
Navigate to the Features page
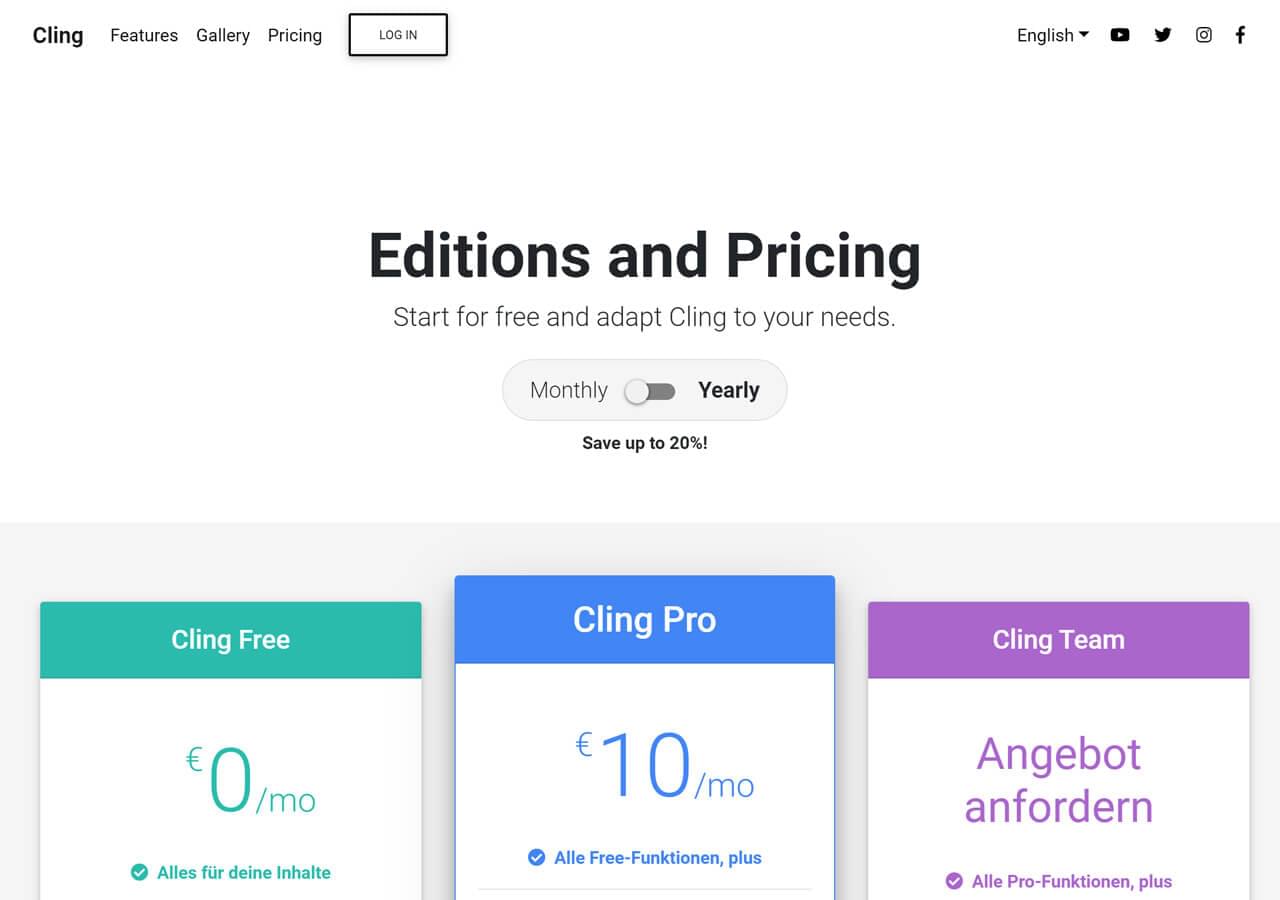coord(143,35)
